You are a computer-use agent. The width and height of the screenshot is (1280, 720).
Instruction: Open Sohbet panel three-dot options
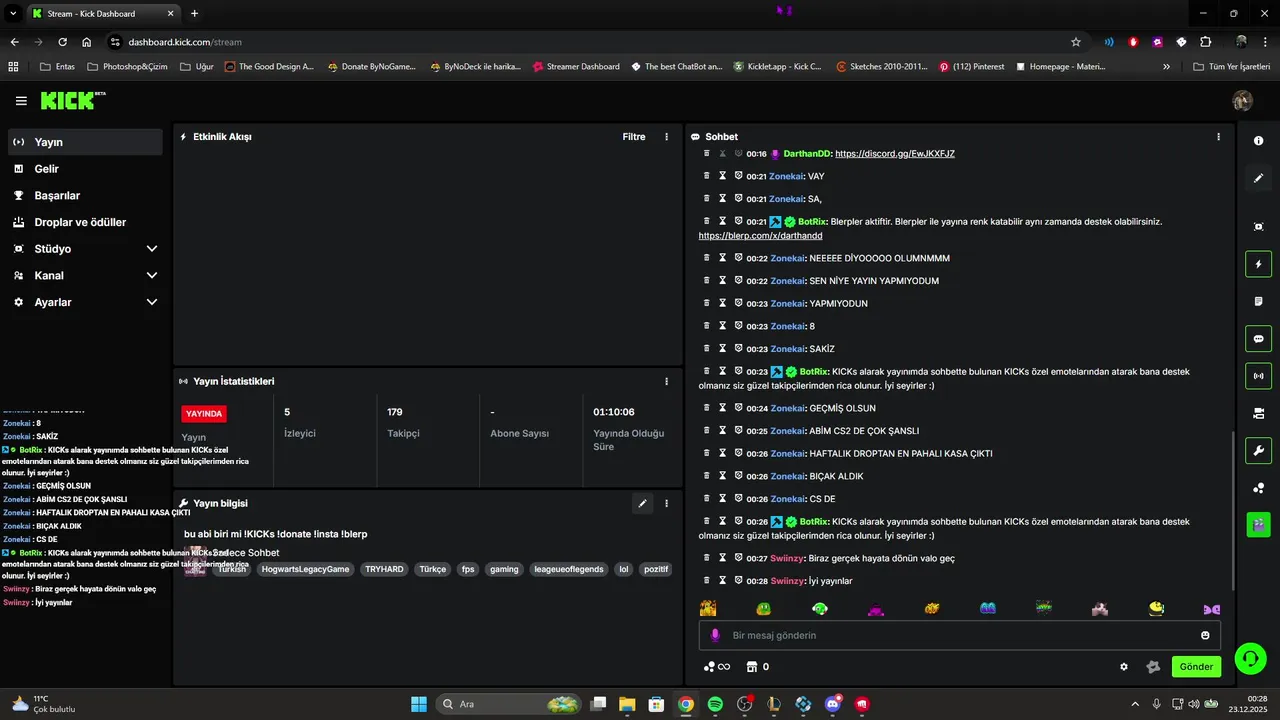1218,137
